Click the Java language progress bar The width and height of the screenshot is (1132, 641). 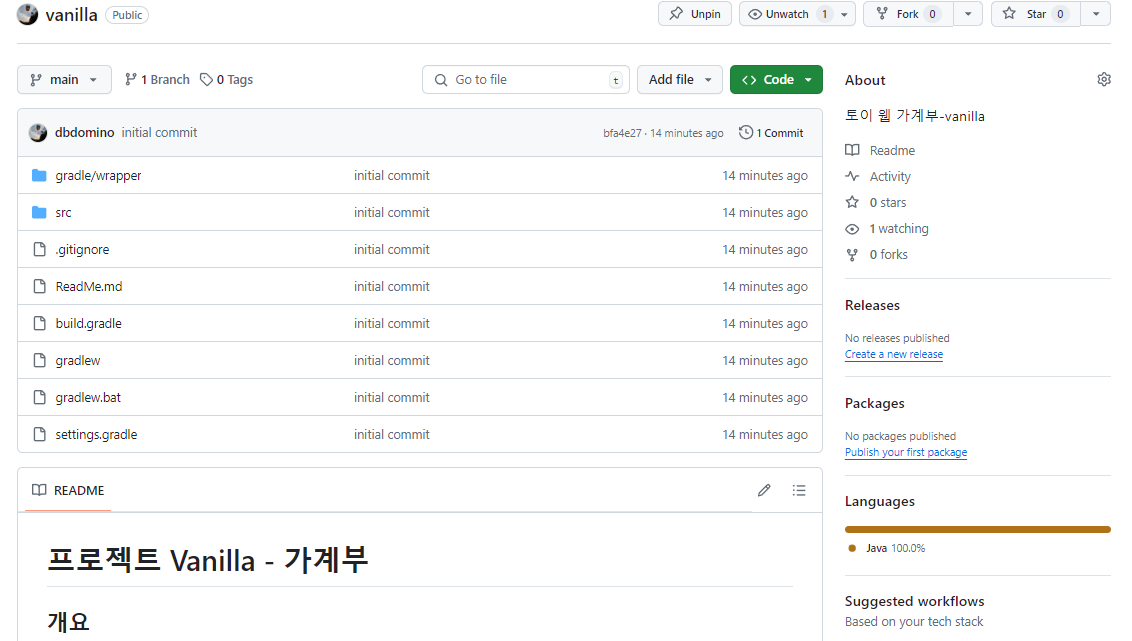[x=978, y=530]
